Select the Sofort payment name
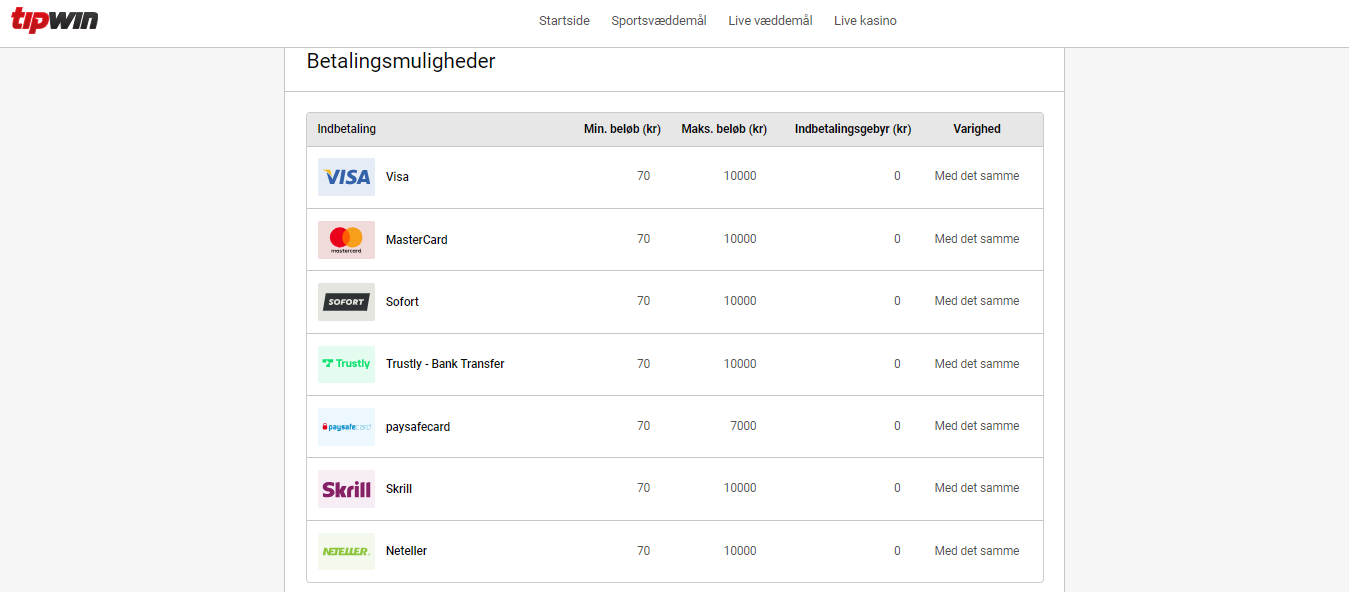The height and width of the screenshot is (592, 1349). [x=402, y=302]
